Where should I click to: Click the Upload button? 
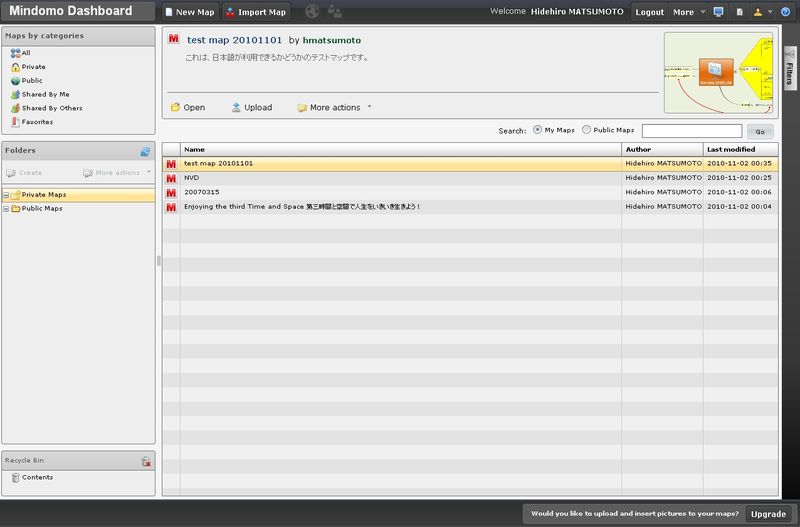coord(252,108)
